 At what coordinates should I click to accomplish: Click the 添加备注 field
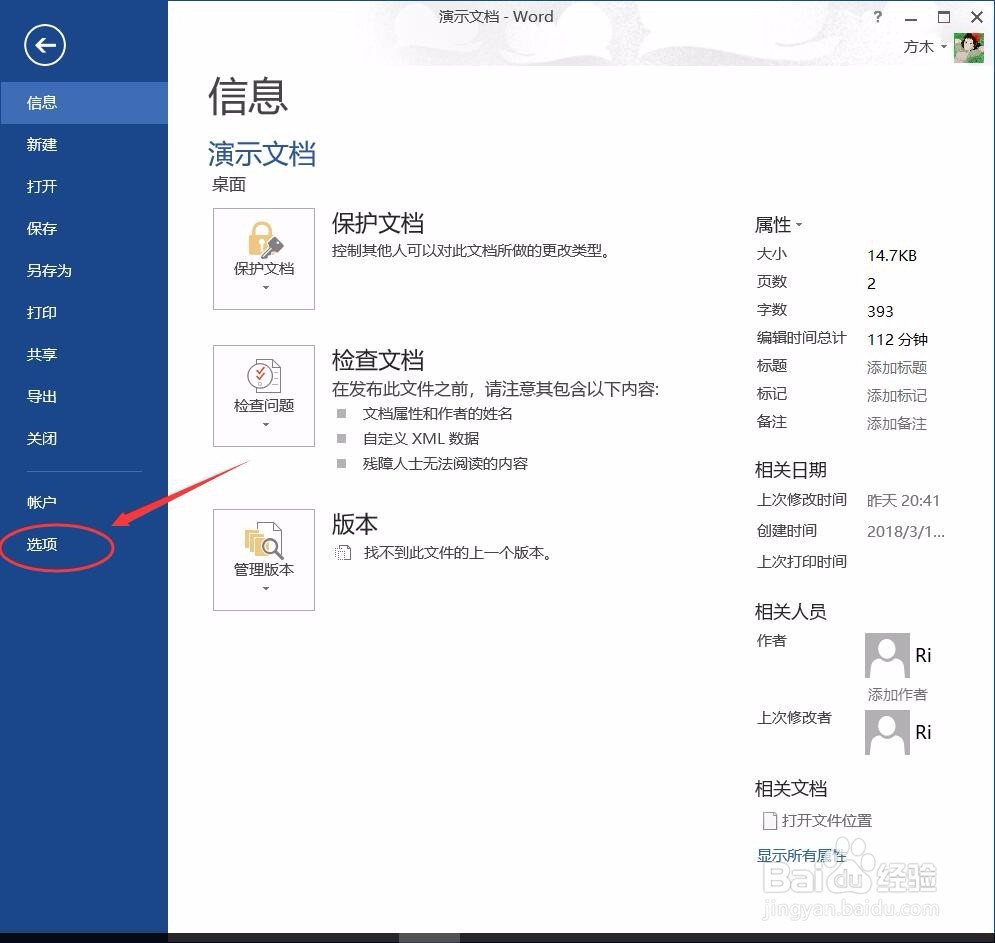897,423
